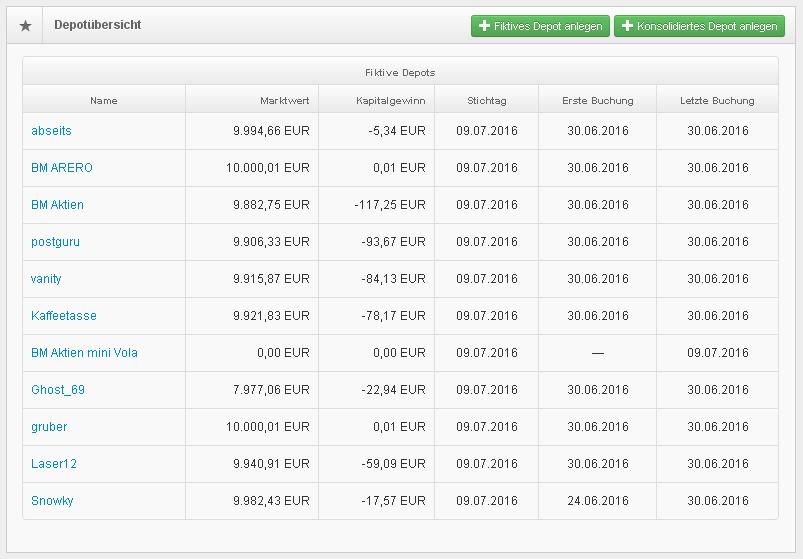The image size is (803, 559).
Task: Click the Stichtag column header
Action: coord(487,100)
